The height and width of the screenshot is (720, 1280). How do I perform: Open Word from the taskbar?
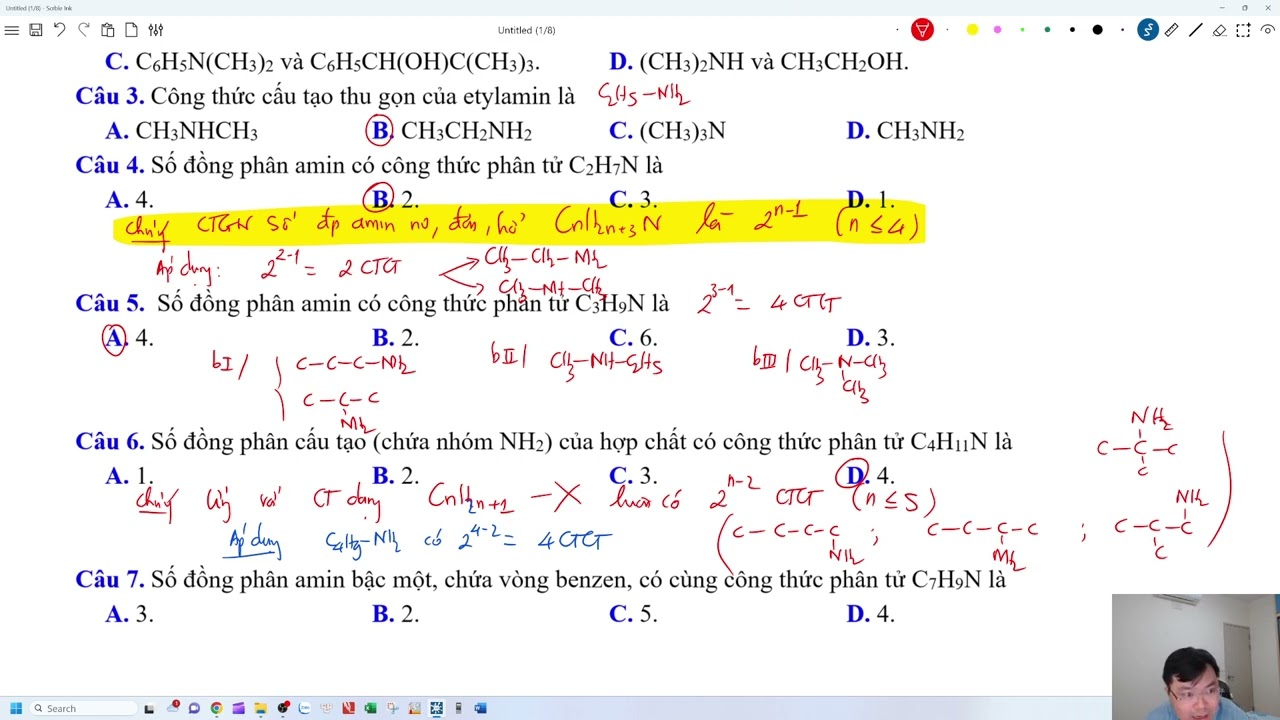[480, 708]
